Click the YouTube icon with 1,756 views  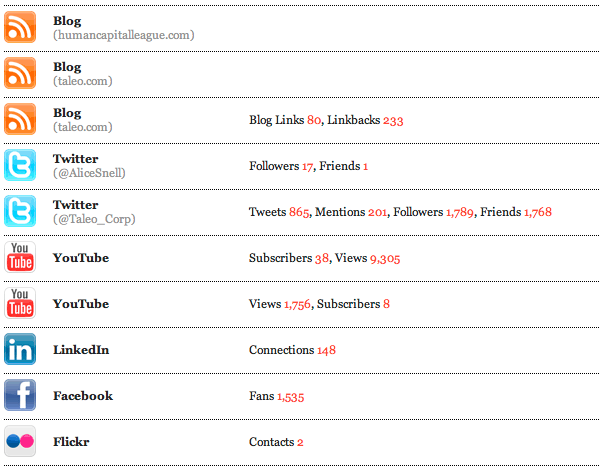(x=20, y=303)
